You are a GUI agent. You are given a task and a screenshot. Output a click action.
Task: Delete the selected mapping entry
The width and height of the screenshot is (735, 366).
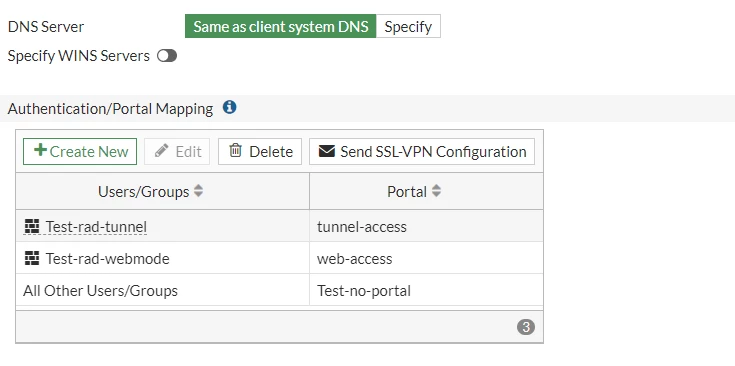click(x=260, y=151)
